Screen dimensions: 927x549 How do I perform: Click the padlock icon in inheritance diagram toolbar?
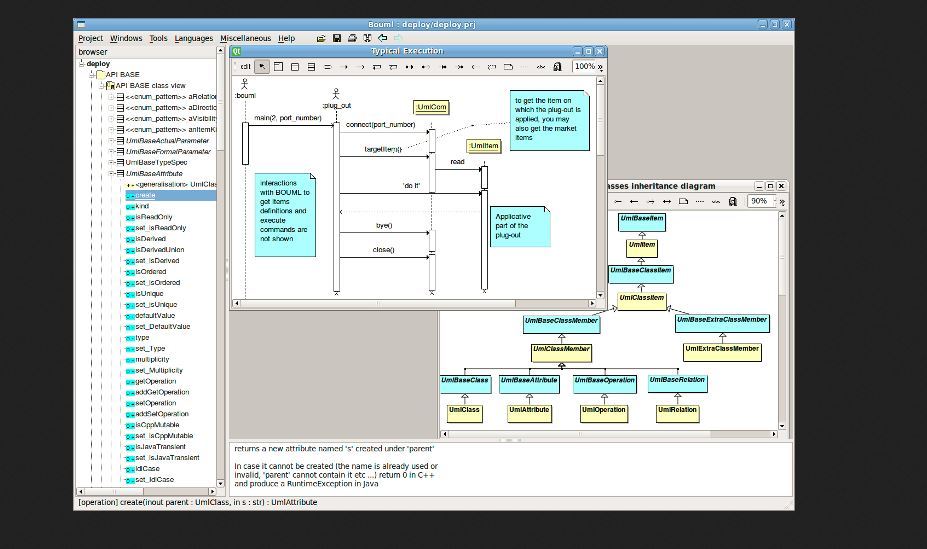733,201
